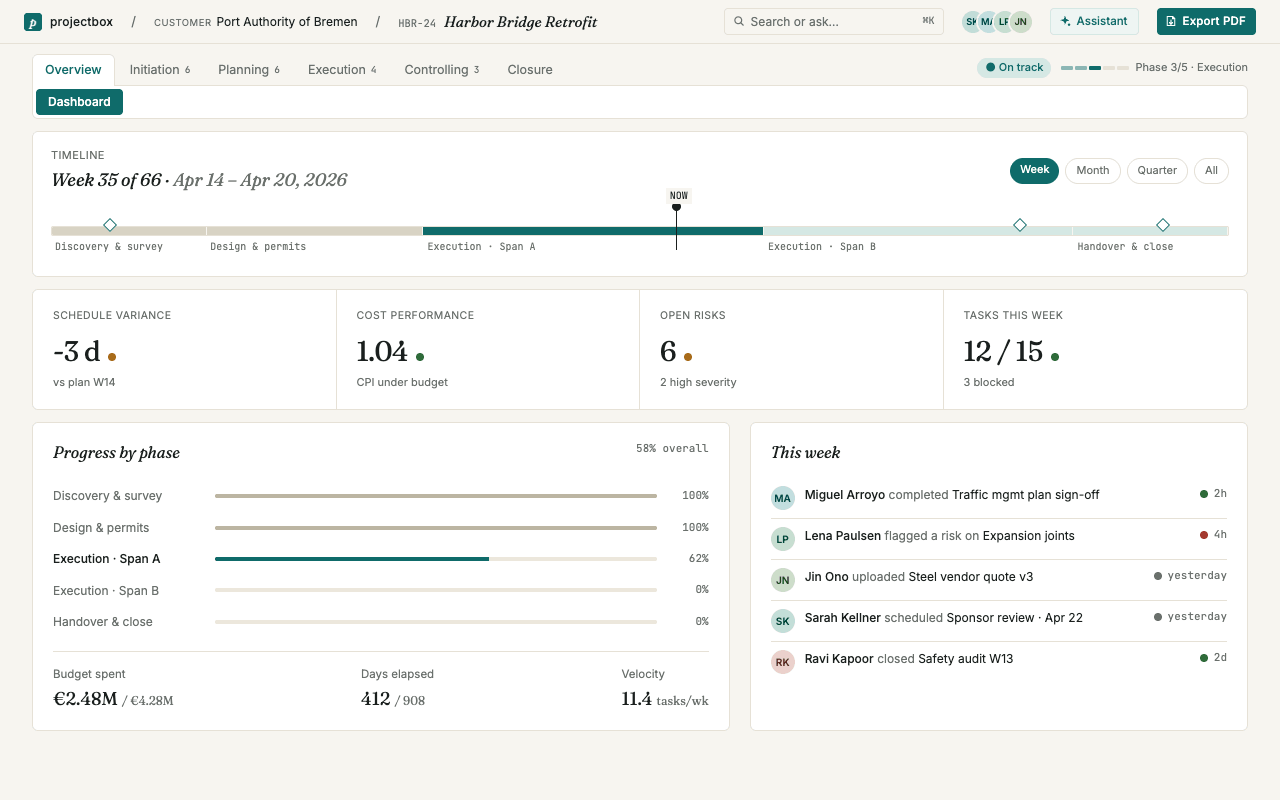The width and height of the screenshot is (1280, 800).
Task: Focus the Search or ask field
Action: 834,21
